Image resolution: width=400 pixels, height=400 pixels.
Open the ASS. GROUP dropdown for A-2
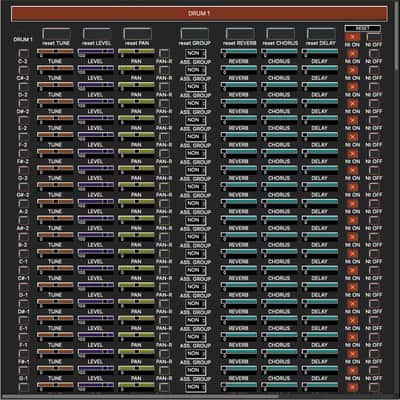pyautogui.click(x=195, y=204)
